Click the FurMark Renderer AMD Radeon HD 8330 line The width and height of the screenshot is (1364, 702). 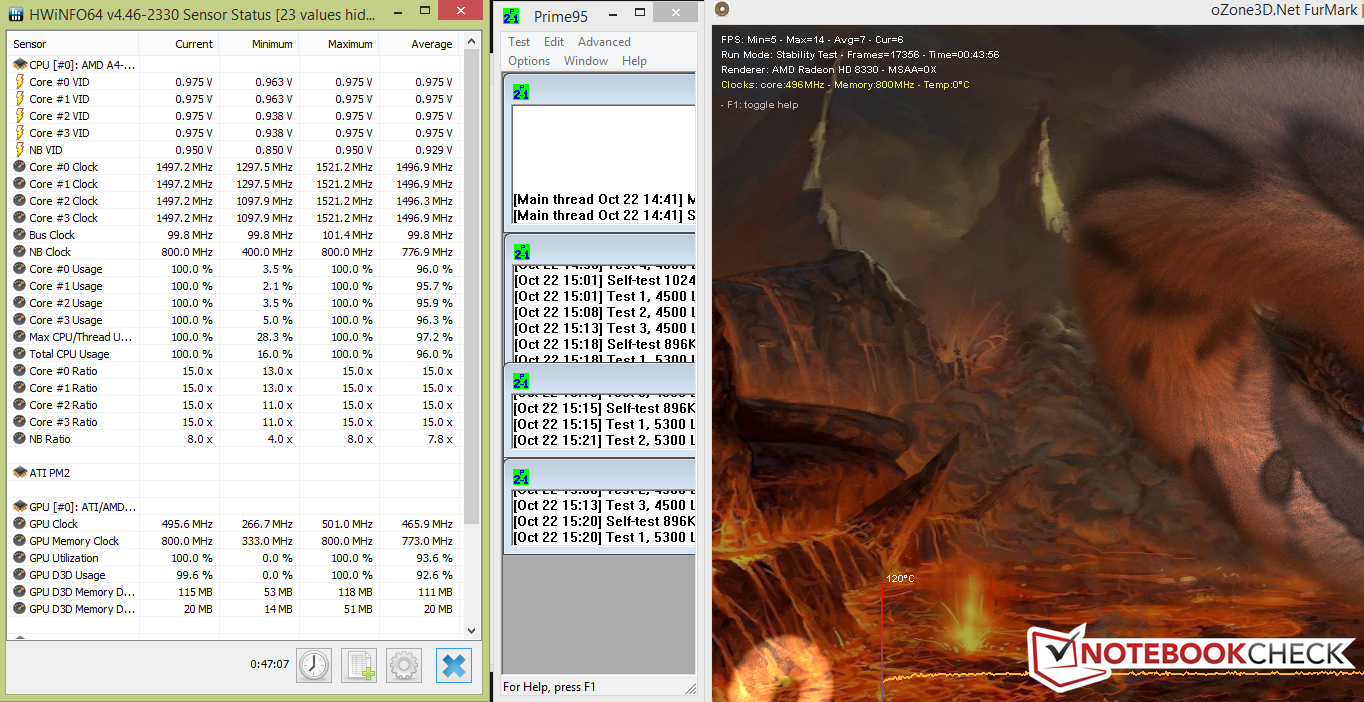click(829, 70)
